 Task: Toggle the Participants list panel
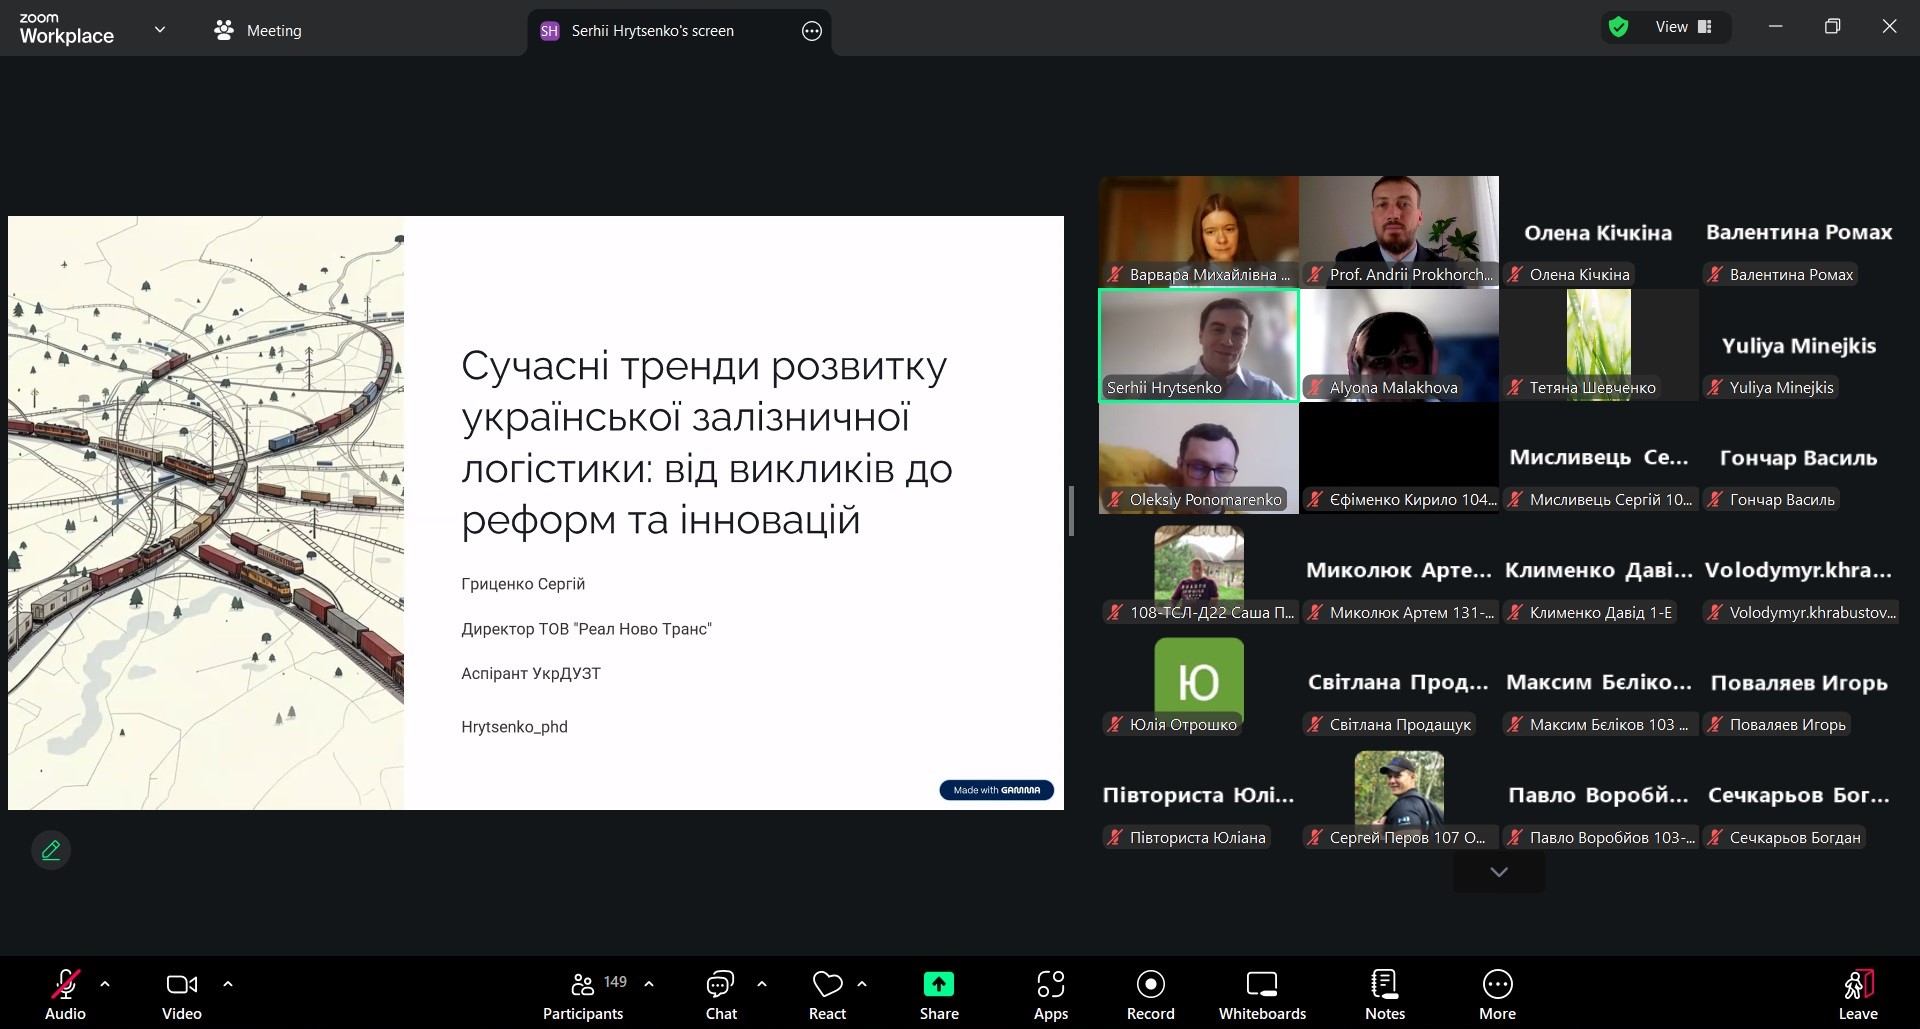(583, 994)
